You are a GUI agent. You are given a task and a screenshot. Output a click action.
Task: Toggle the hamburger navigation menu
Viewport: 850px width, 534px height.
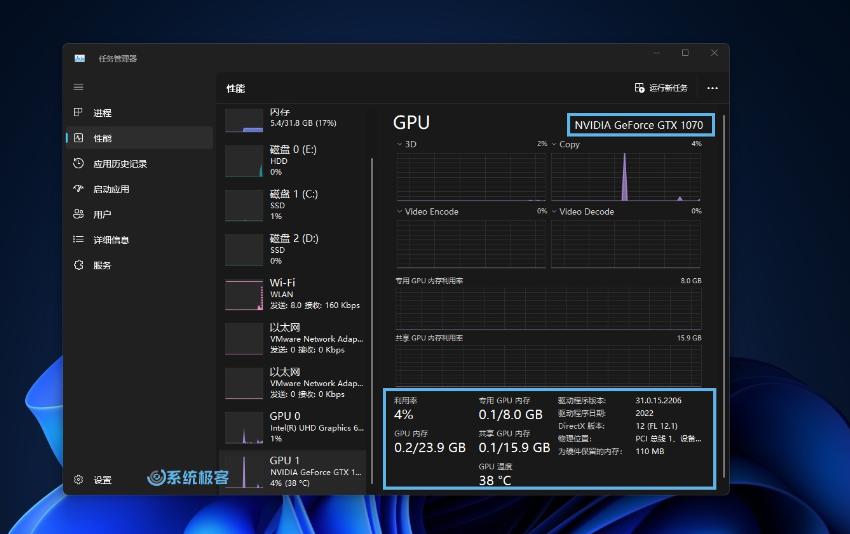click(79, 87)
